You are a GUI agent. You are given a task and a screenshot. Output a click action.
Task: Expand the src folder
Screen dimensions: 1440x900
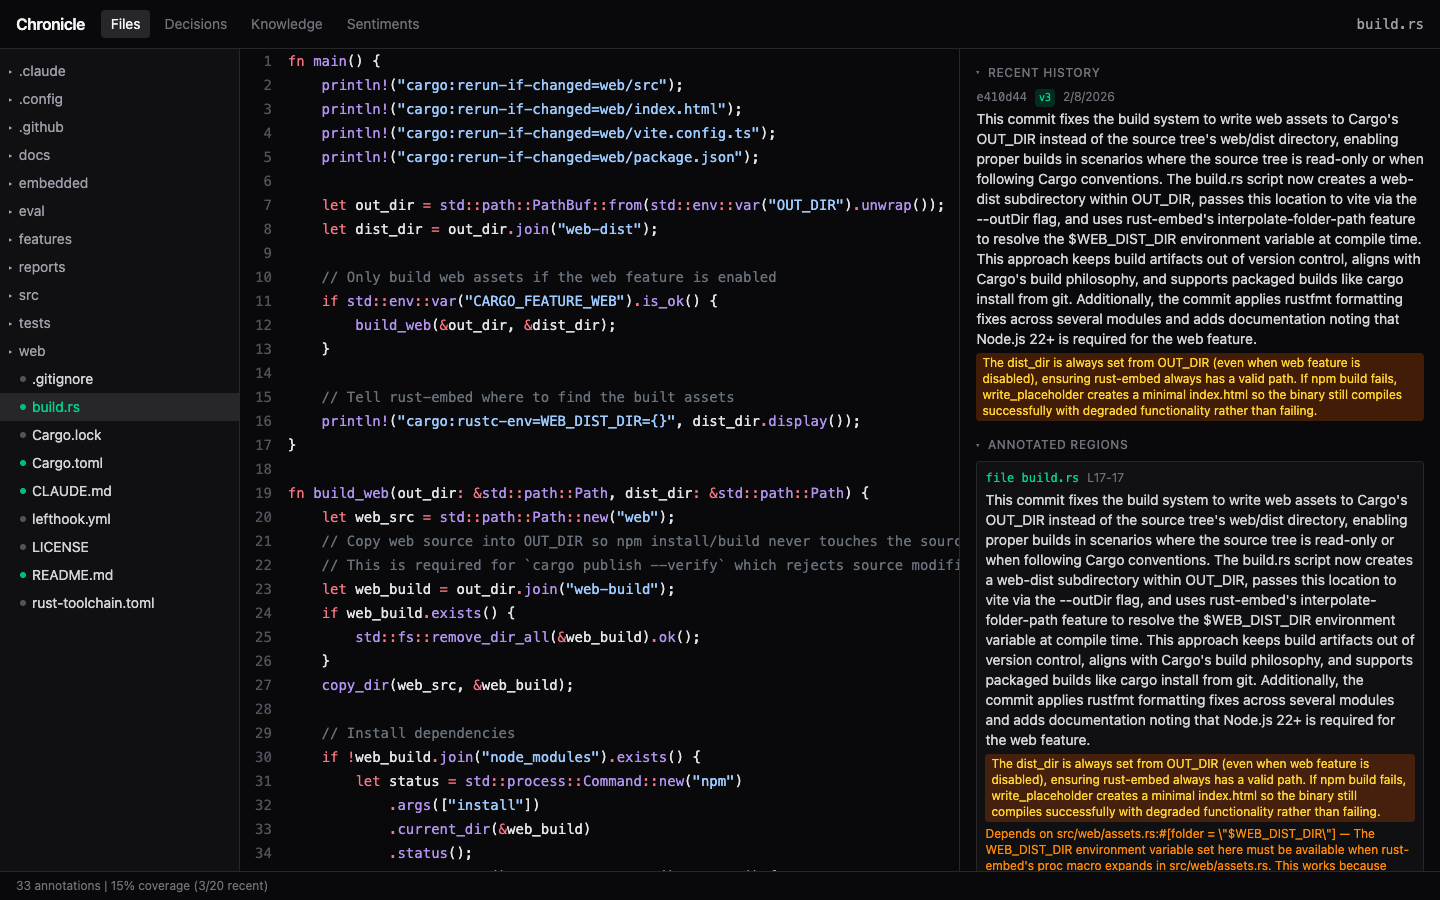pos(119,295)
